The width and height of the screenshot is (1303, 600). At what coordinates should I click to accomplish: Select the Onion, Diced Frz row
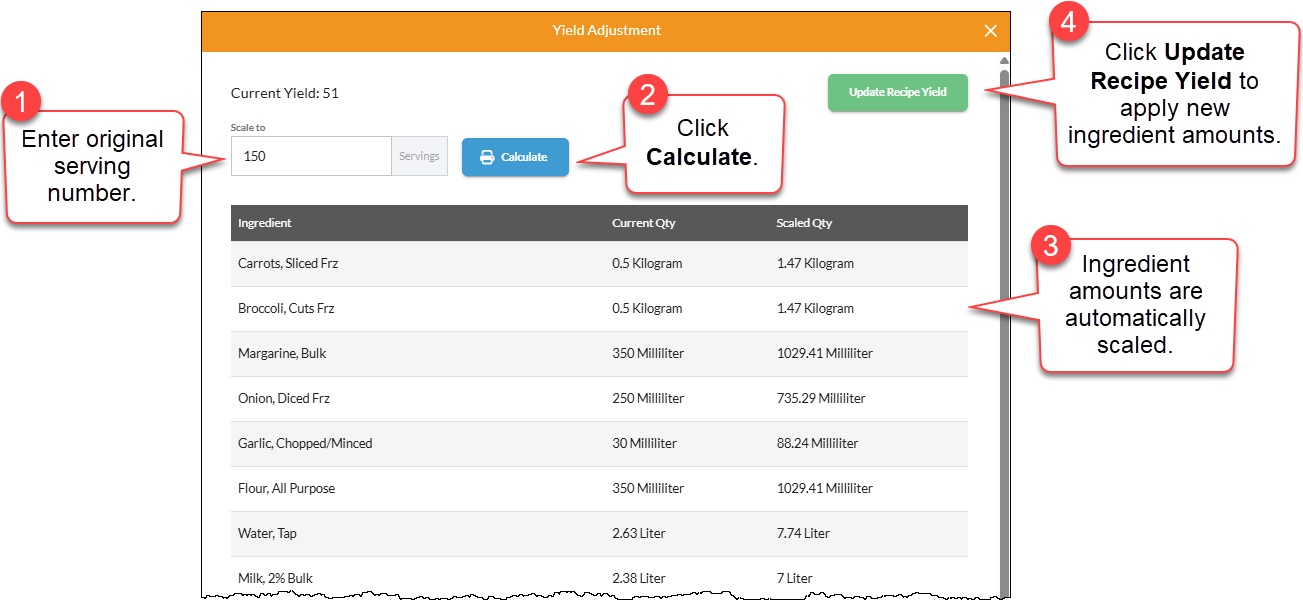pyautogui.click(x=599, y=399)
